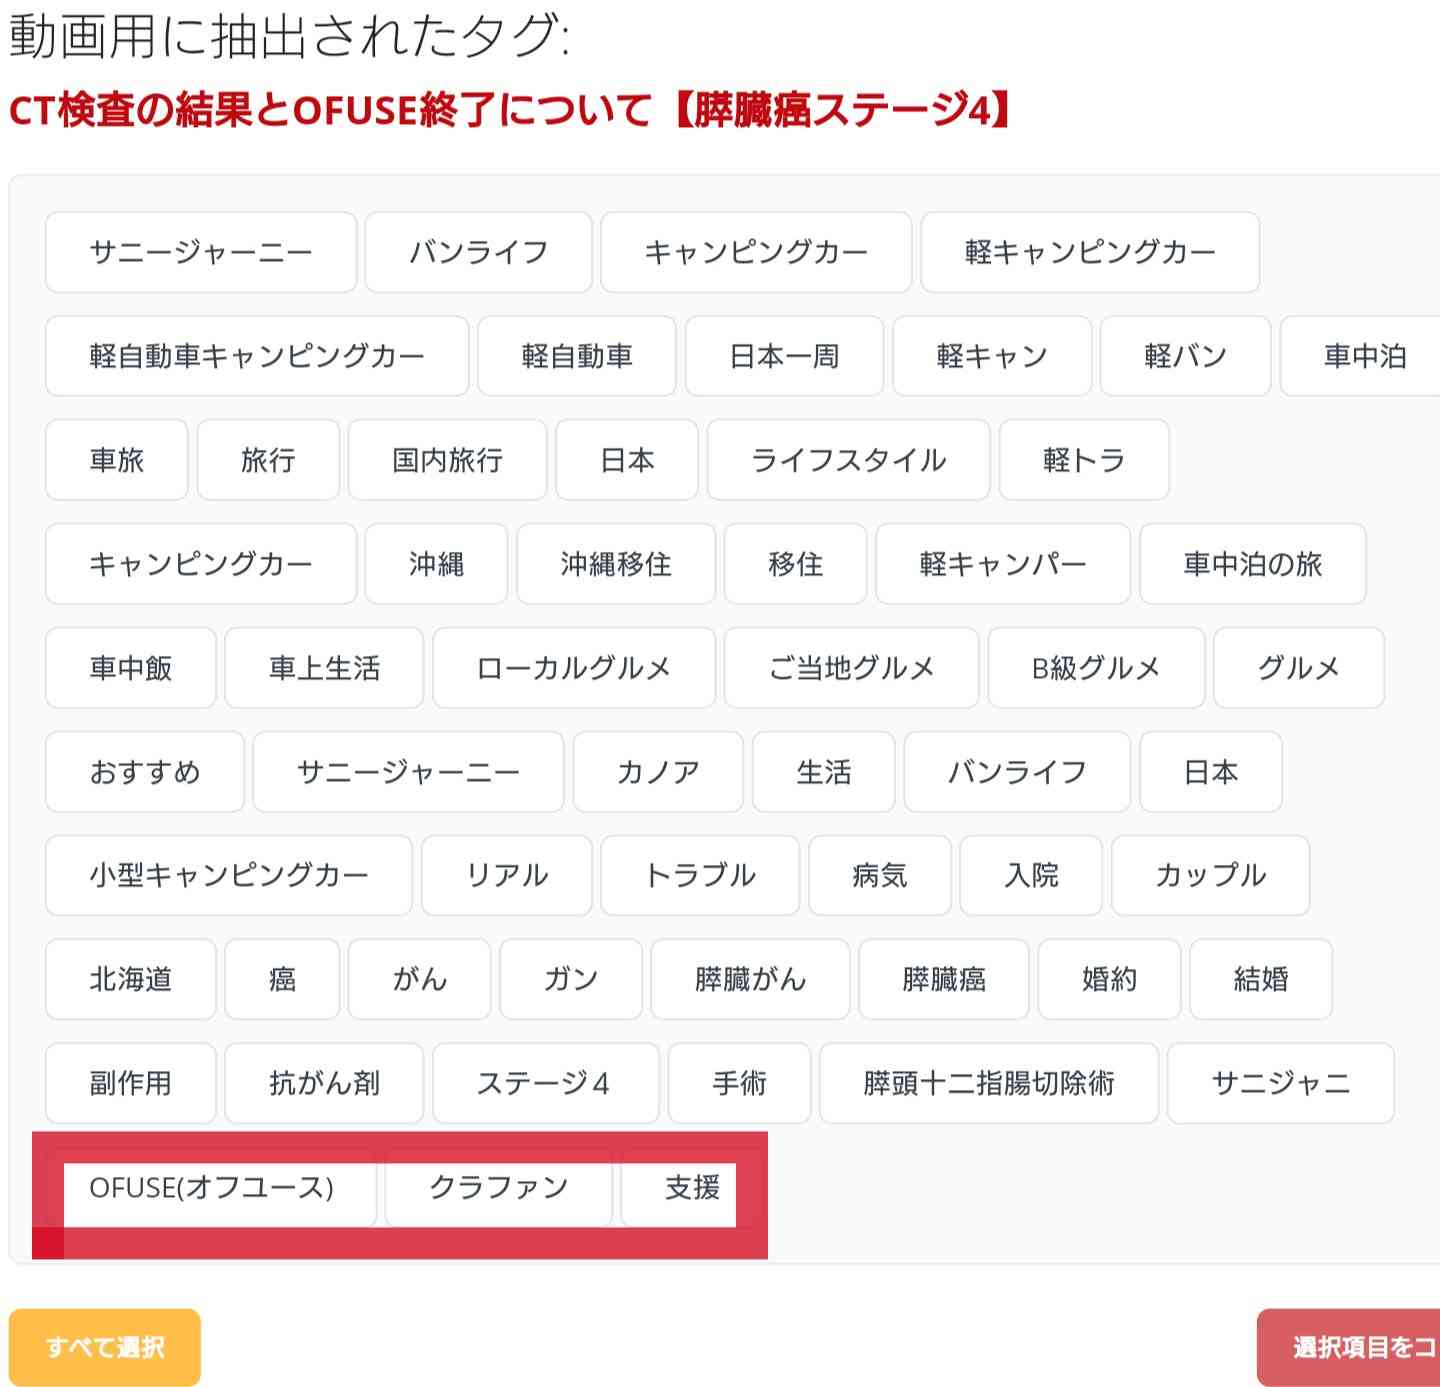The width and height of the screenshot is (1440, 1387).
Task: Select the kanji 癌 tag
Action: click(x=282, y=979)
